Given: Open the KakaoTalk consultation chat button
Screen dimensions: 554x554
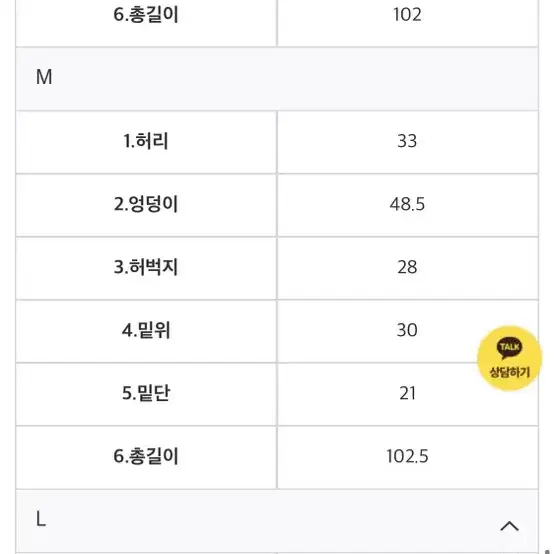Looking at the screenshot, I should tap(509, 358).
